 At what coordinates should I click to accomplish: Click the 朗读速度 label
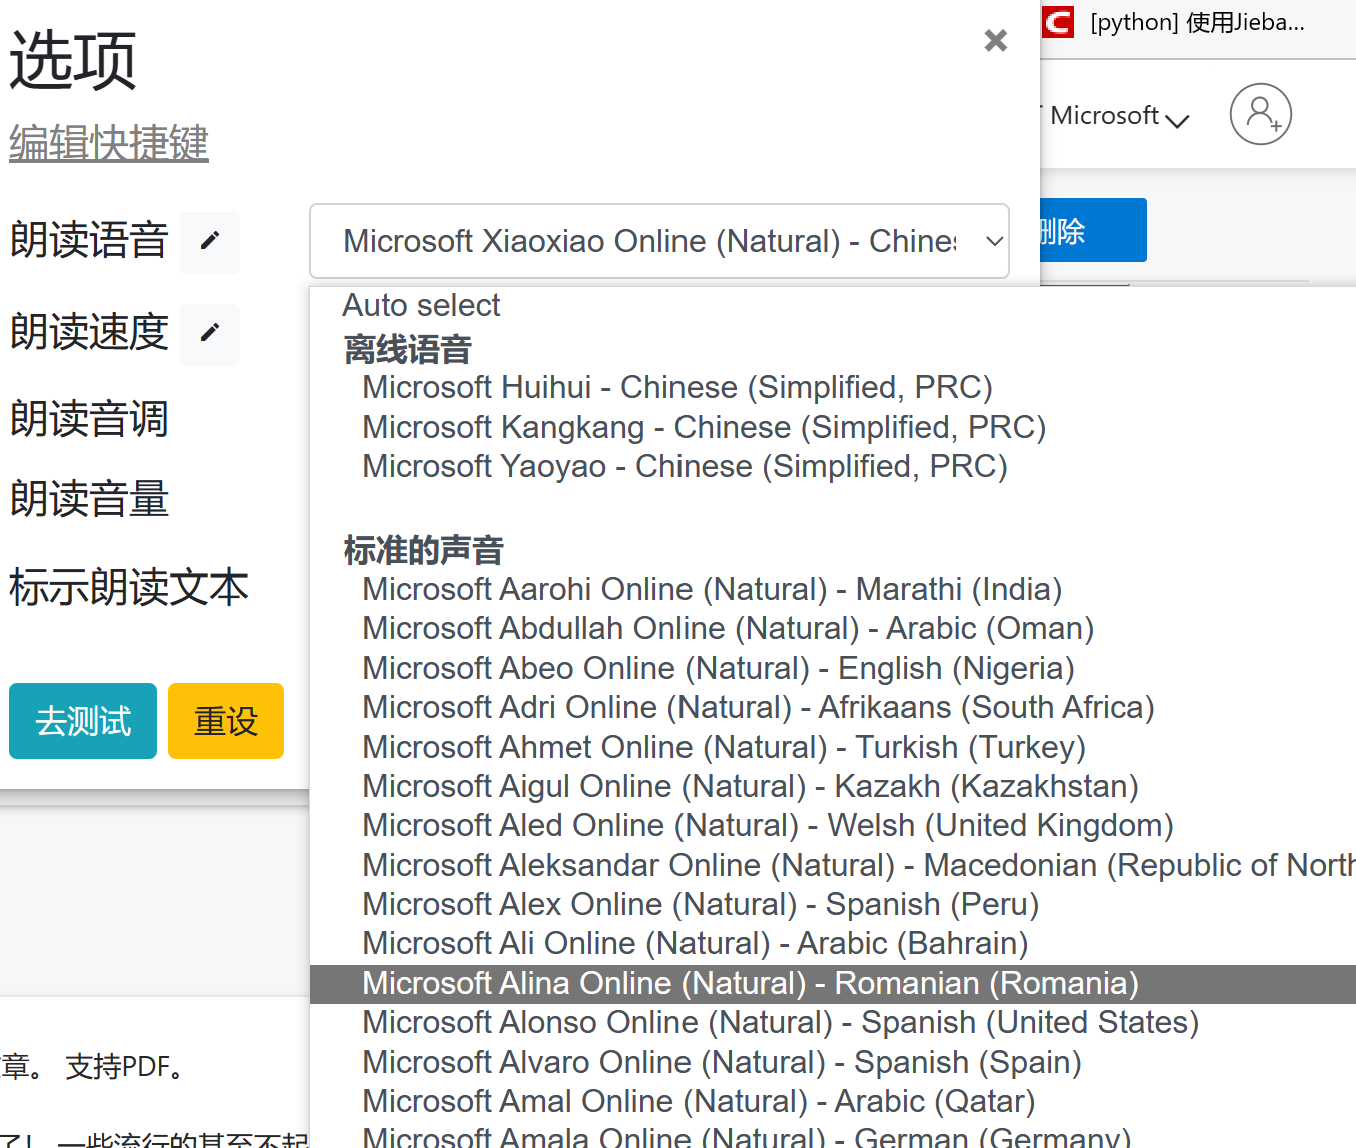[89, 333]
